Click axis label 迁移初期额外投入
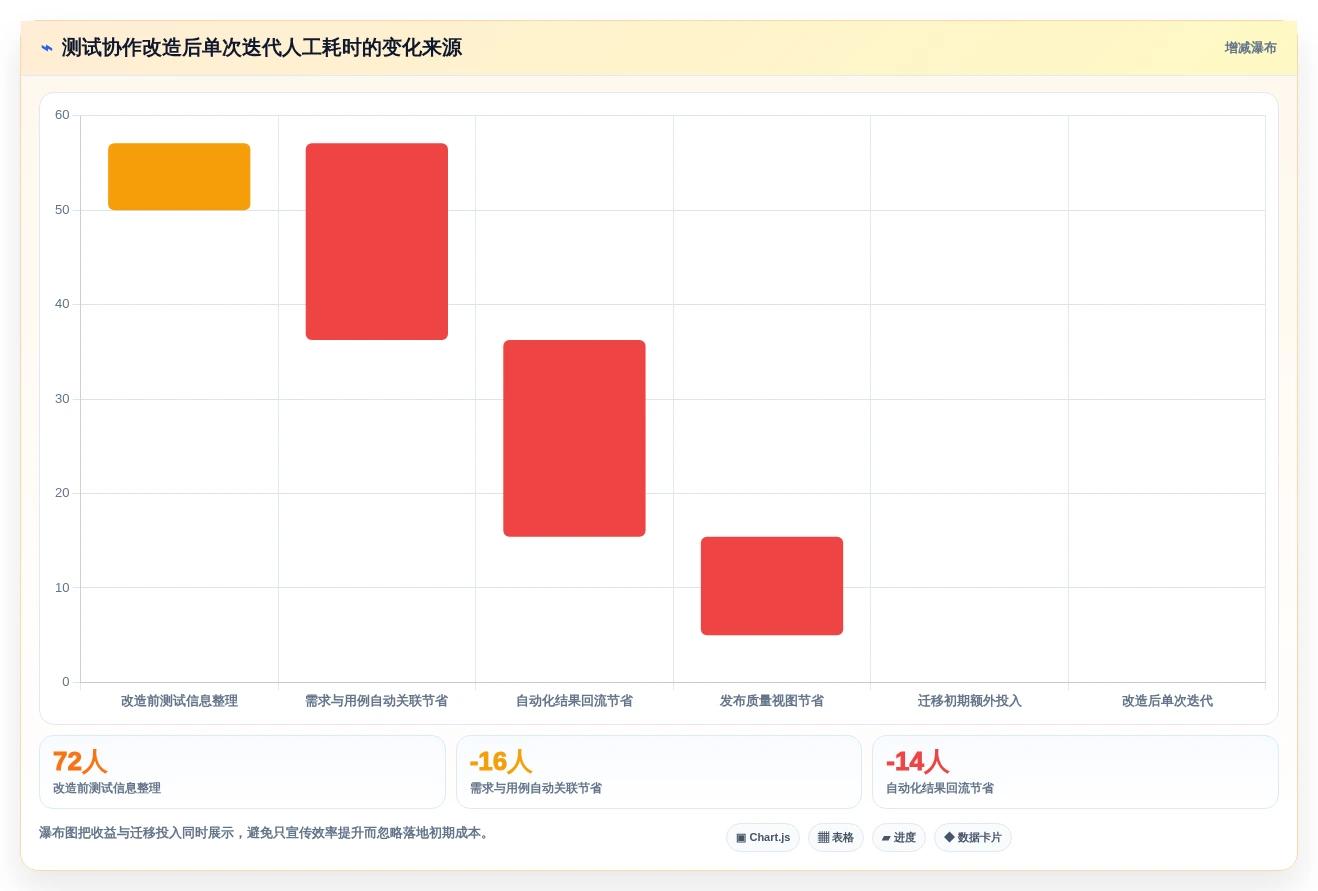 click(x=970, y=701)
